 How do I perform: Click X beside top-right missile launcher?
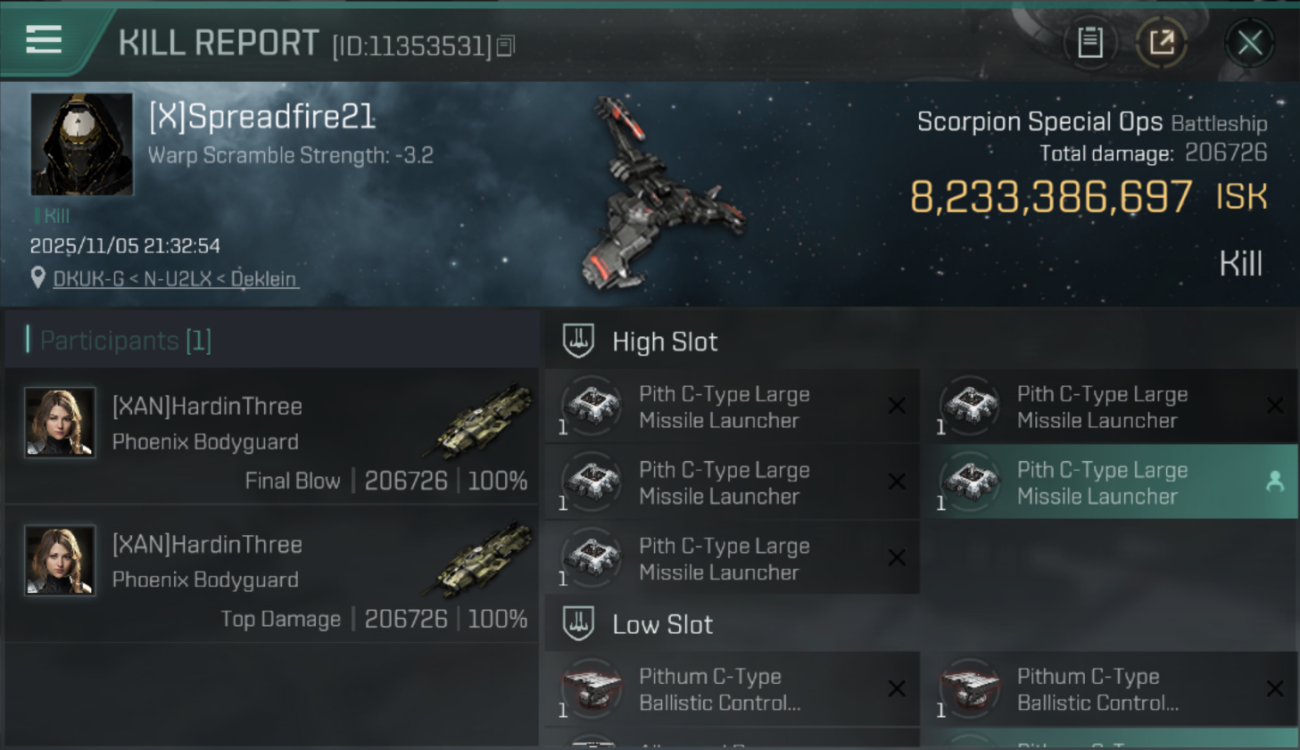pos(1275,406)
